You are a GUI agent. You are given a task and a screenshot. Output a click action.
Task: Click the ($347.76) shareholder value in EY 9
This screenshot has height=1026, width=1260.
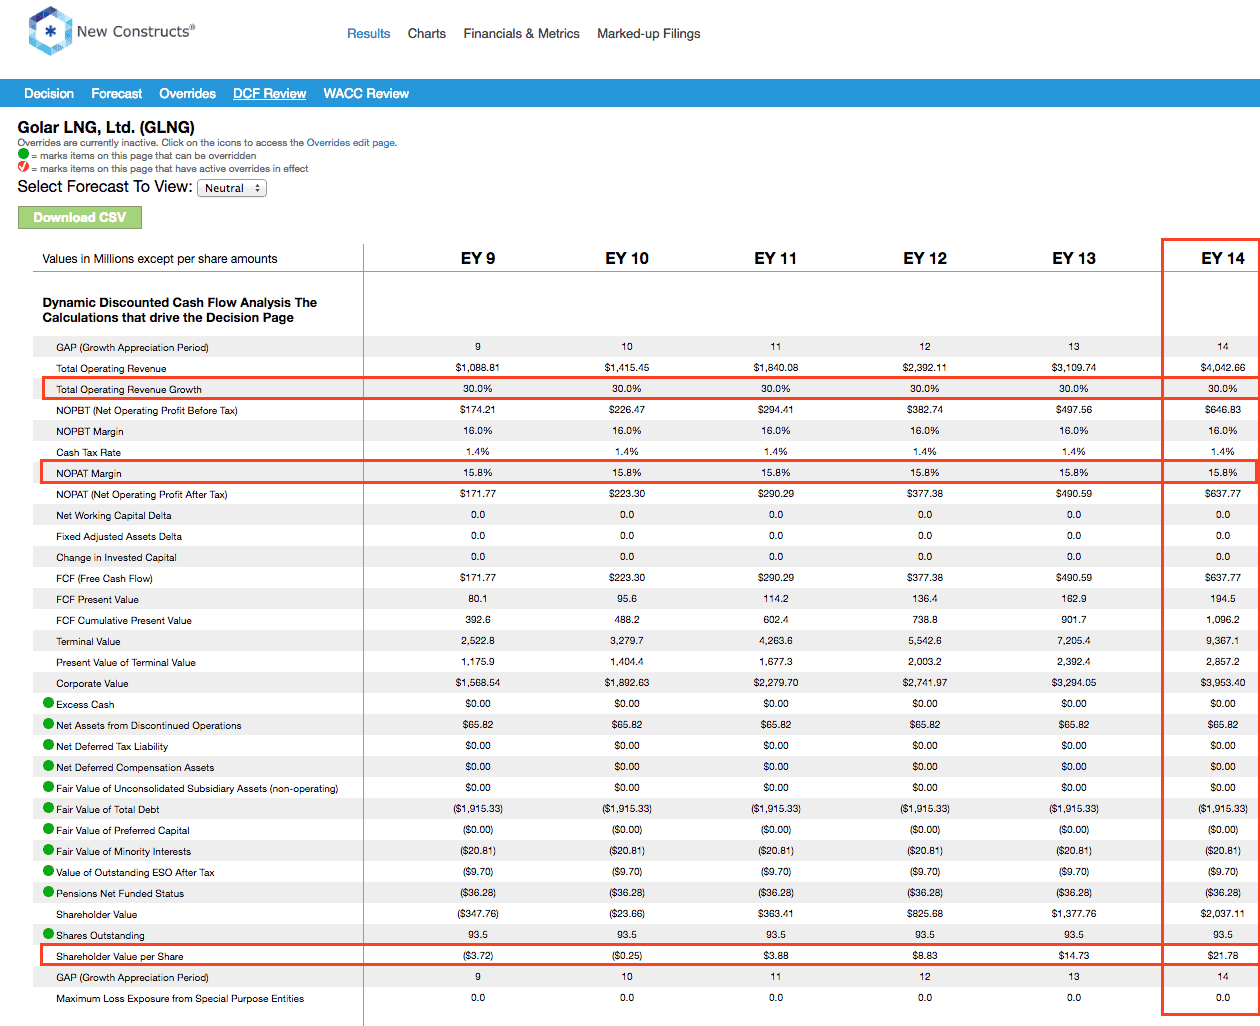pyautogui.click(x=478, y=913)
